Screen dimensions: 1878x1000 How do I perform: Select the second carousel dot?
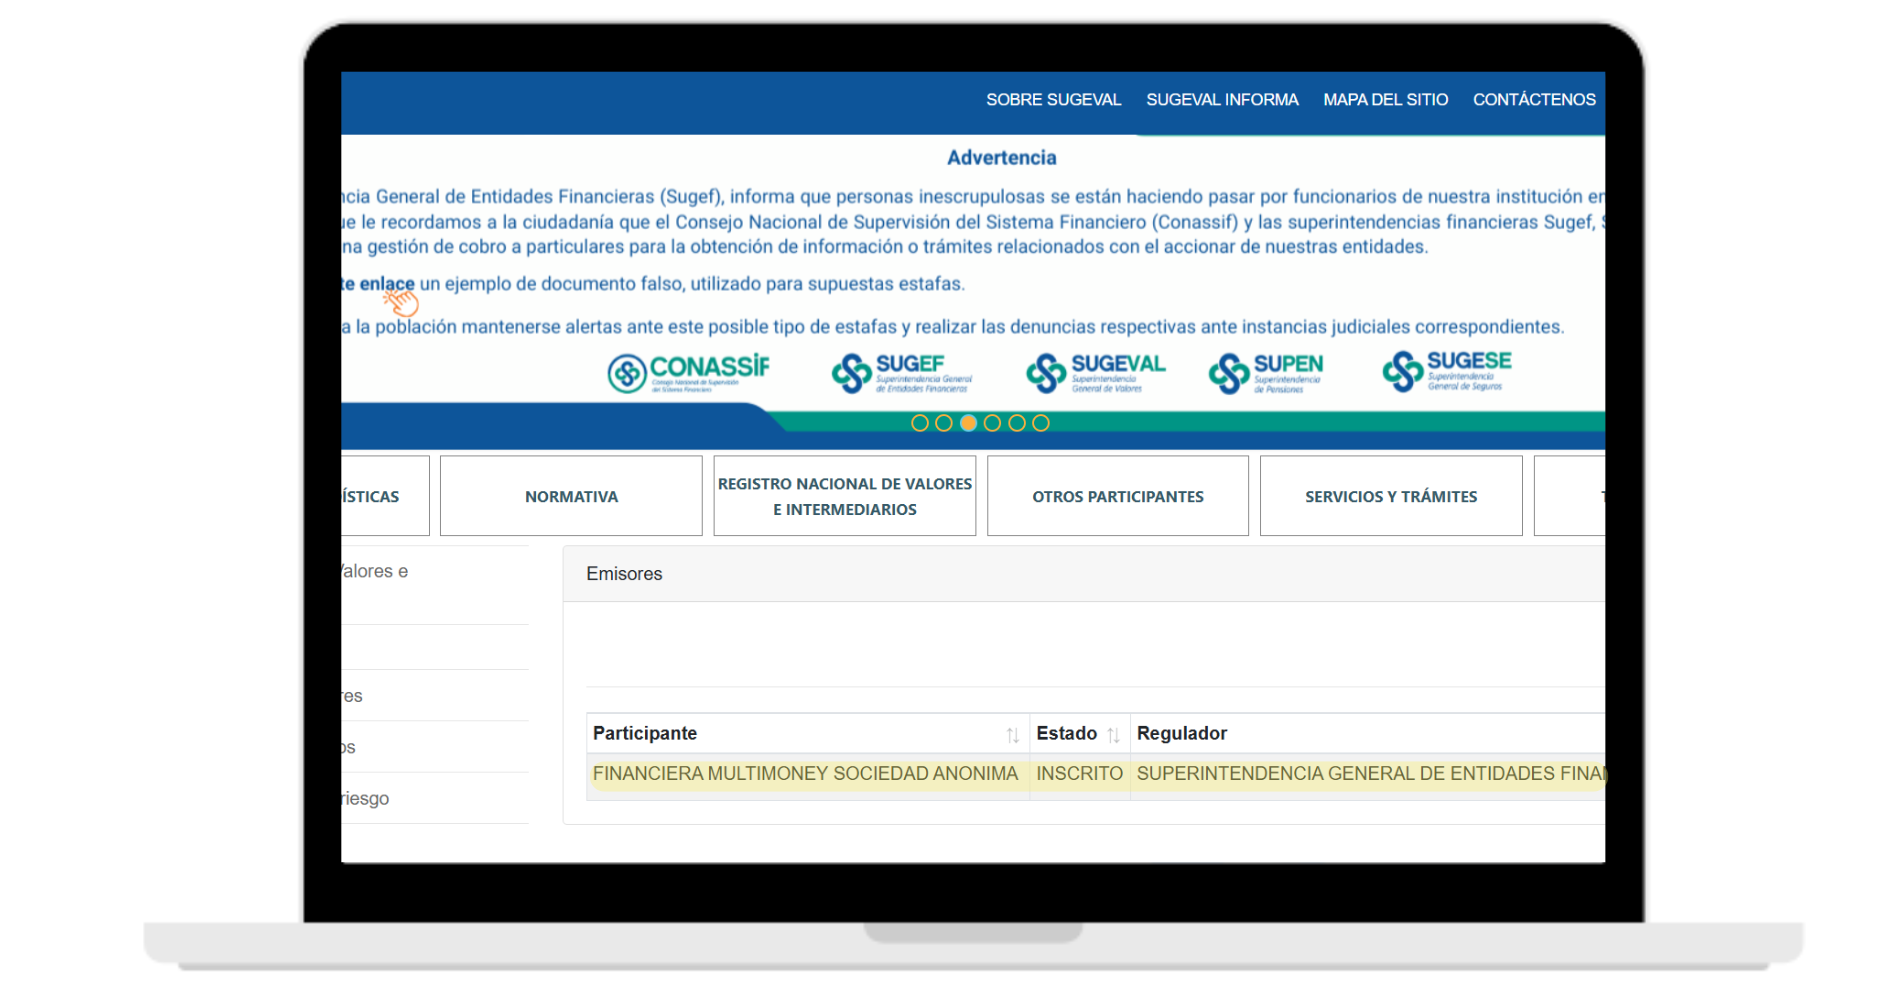tap(943, 423)
